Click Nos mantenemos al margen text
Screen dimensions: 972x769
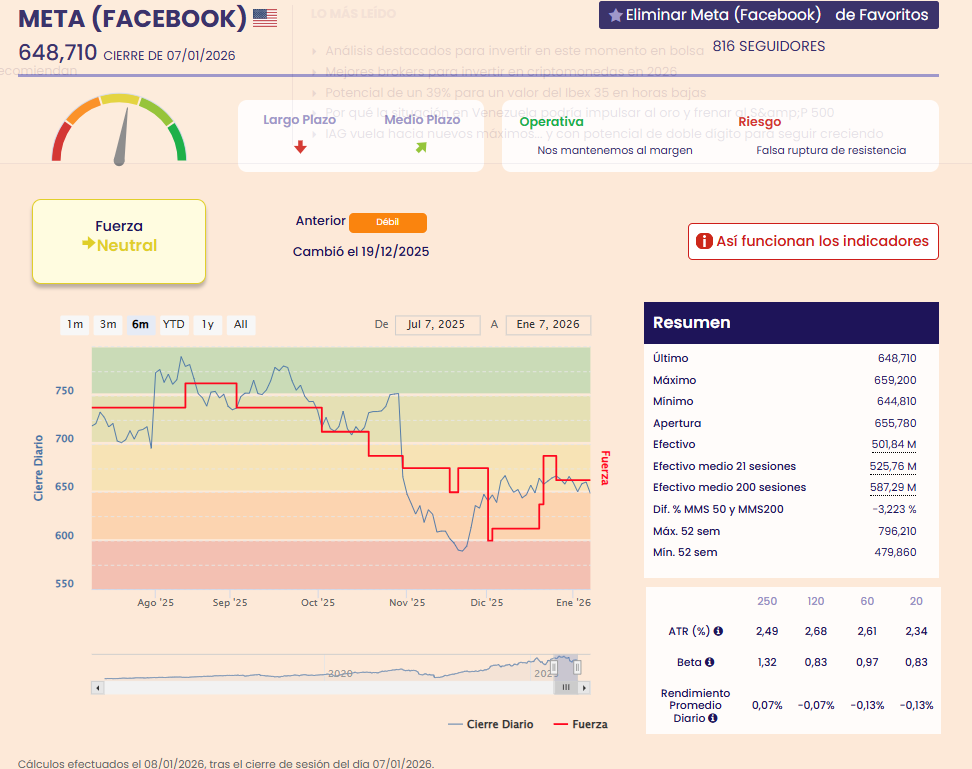click(x=615, y=150)
